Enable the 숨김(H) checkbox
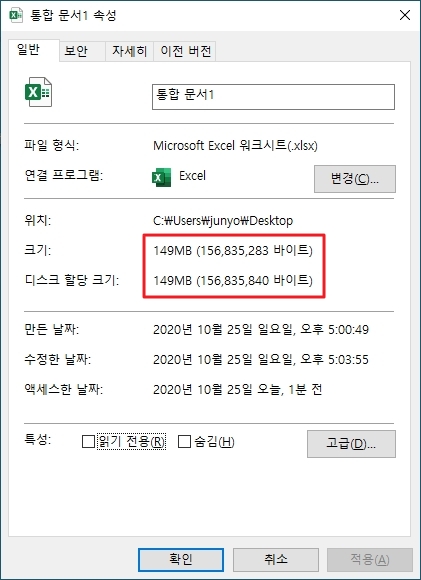Viewport: 421px width, 580px height. coord(184,441)
